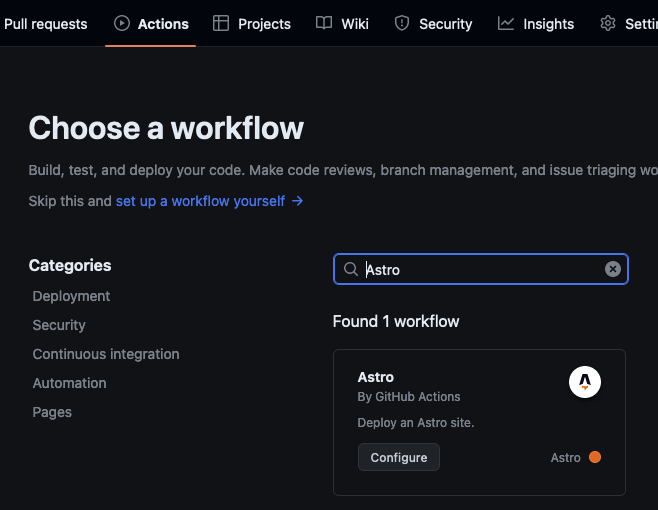Click the 'Deploy an Astro site.' description

click(416, 423)
